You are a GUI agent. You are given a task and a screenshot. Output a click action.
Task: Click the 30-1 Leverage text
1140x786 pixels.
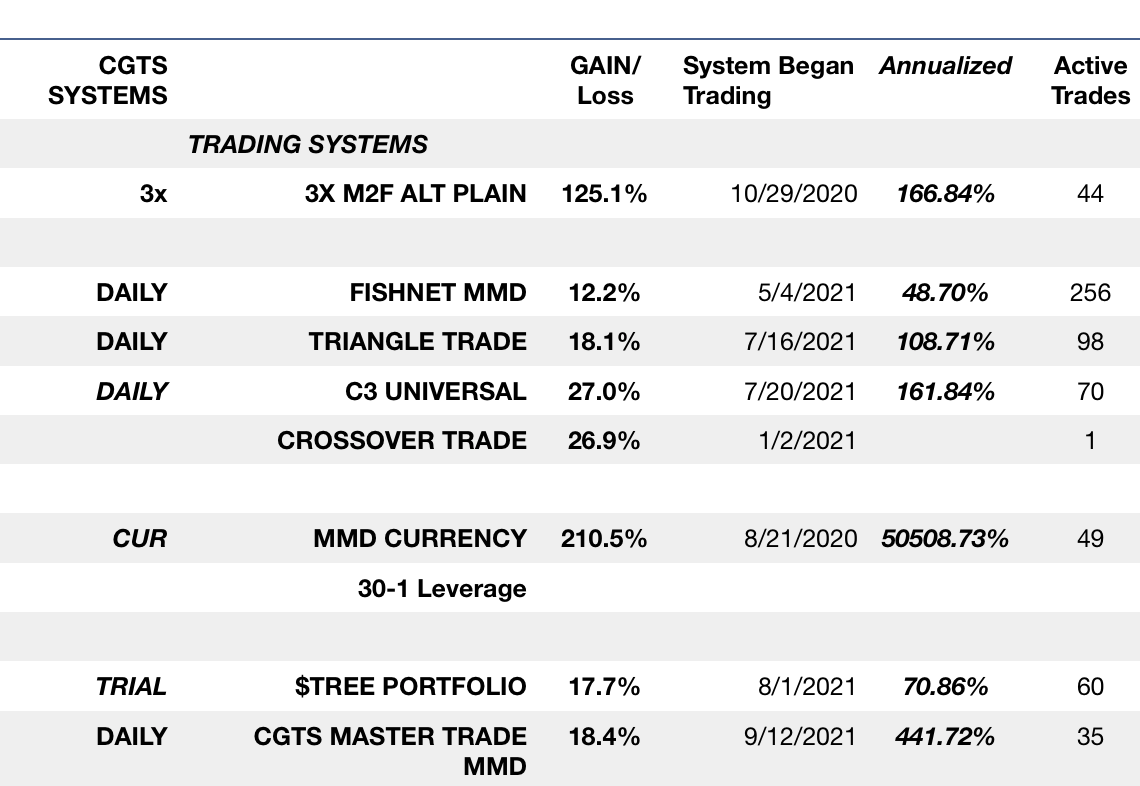click(441, 588)
